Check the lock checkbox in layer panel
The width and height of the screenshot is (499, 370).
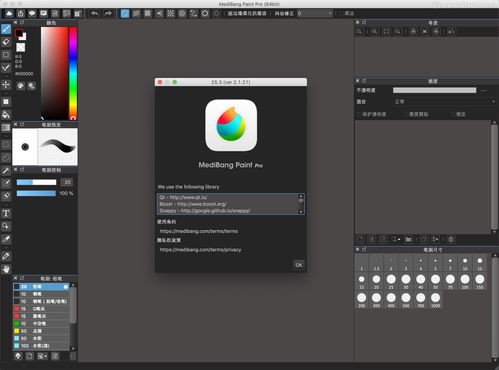[453, 114]
